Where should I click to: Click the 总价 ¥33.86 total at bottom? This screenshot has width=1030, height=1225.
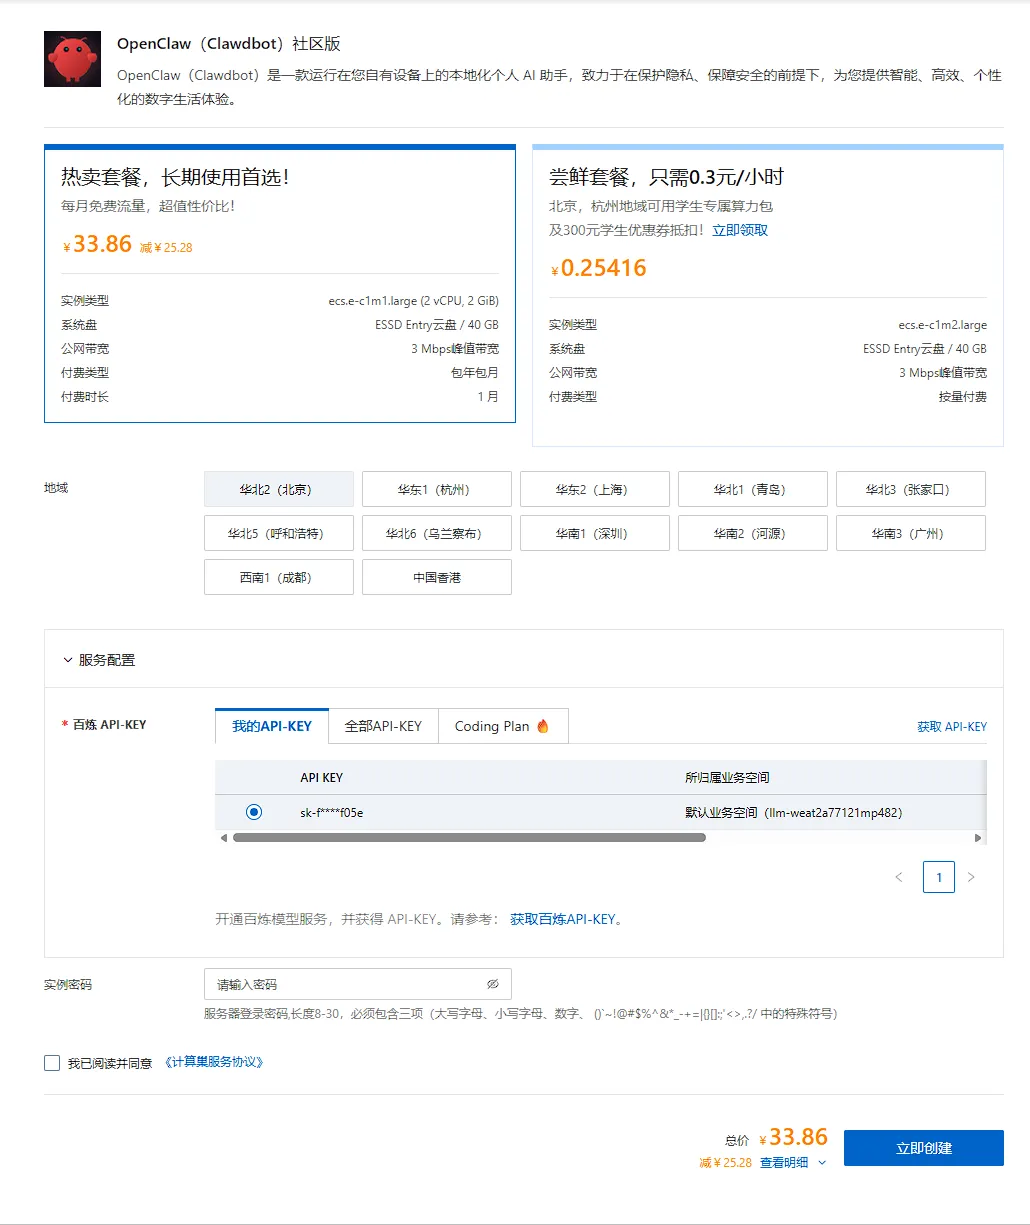[777, 1138]
